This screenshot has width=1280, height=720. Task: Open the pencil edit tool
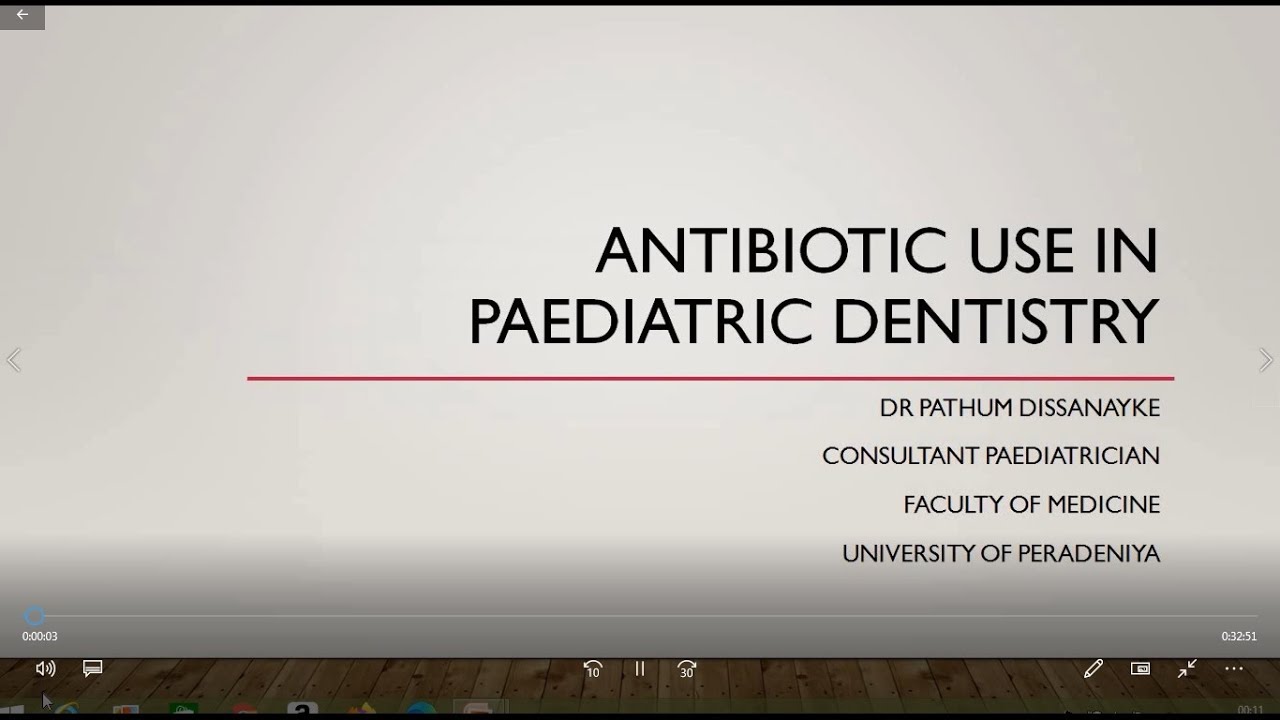[1093, 668]
